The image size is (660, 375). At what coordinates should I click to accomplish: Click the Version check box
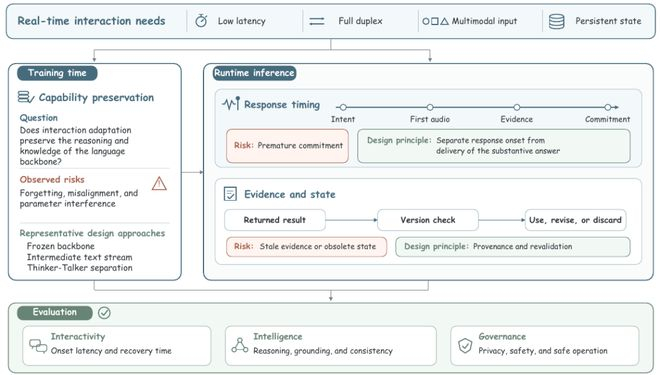[x=428, y=220]
